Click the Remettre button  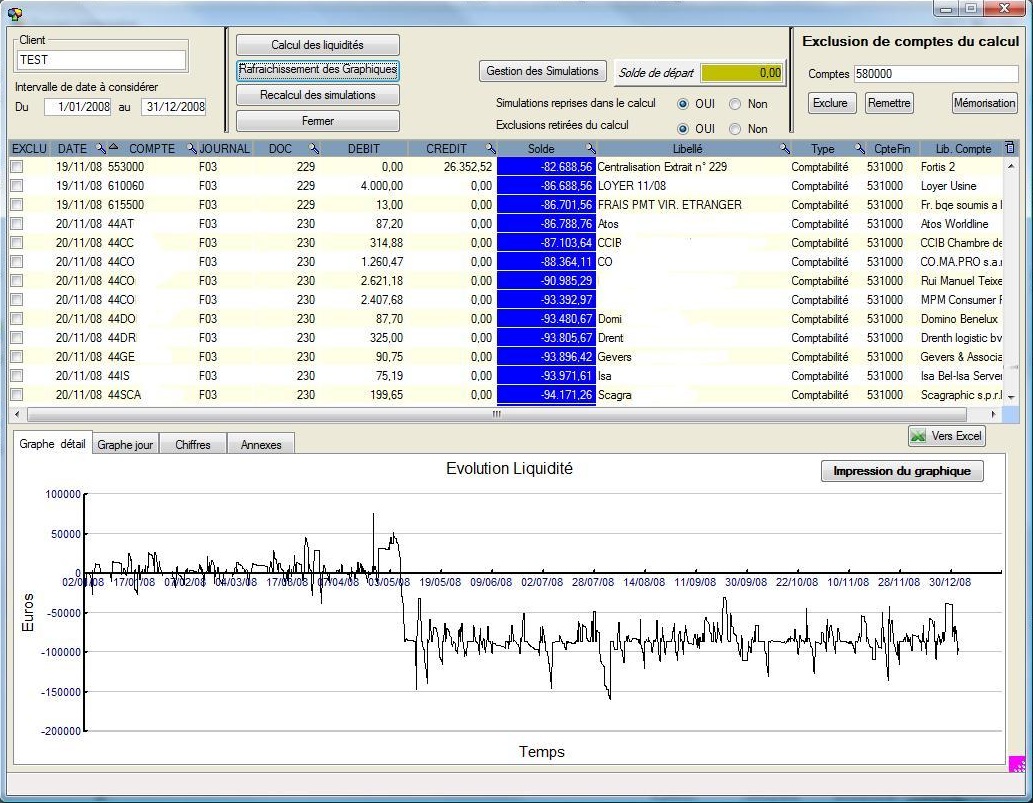889,103
